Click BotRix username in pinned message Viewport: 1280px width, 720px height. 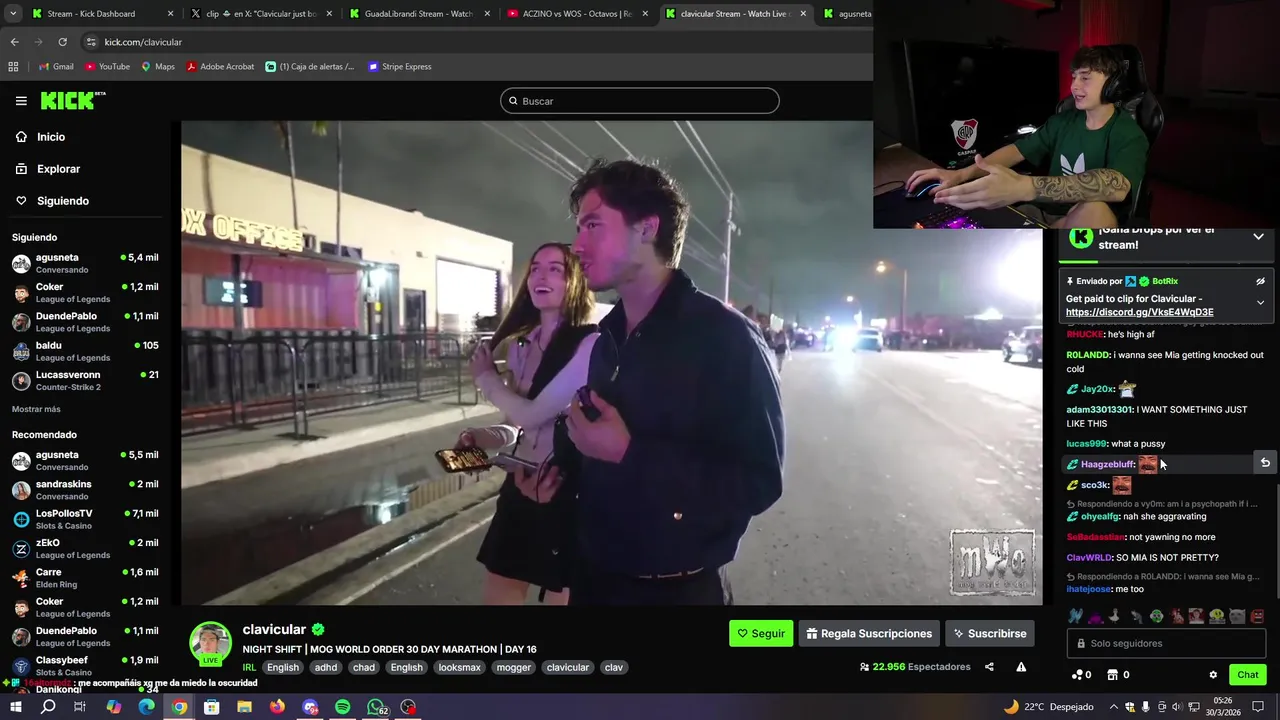pos(1165,282)
